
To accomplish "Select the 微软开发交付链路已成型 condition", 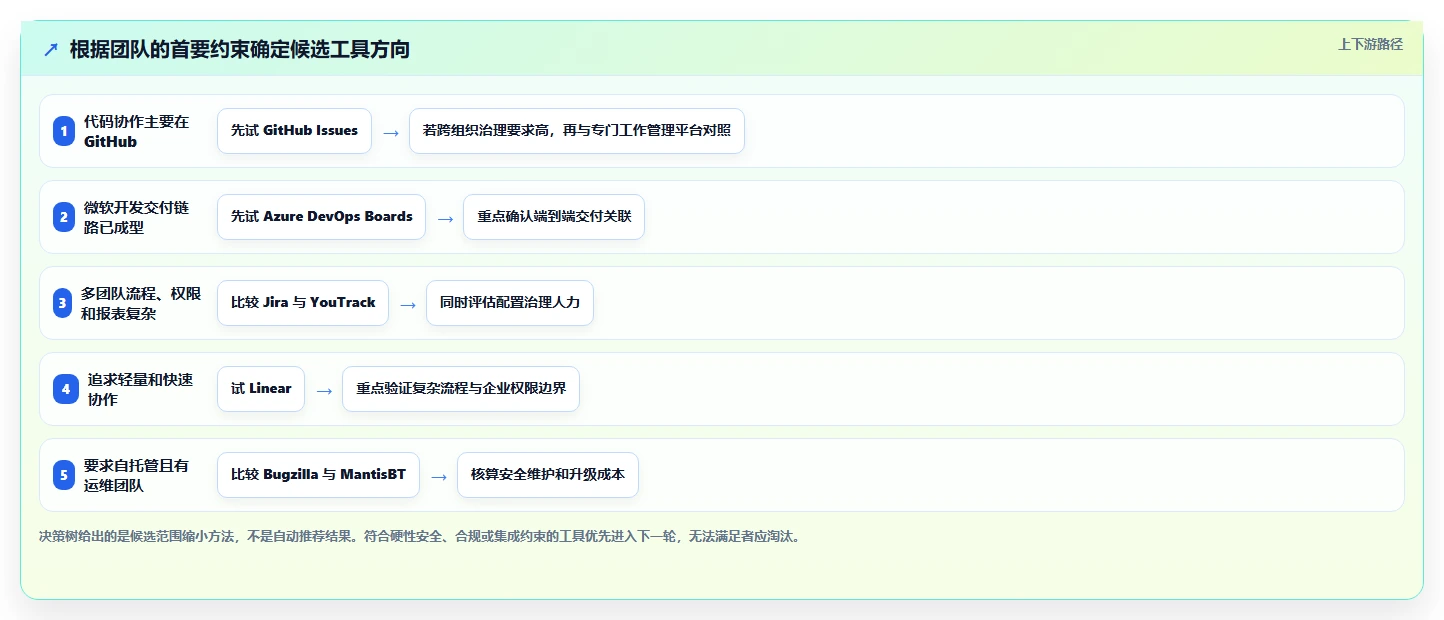I will [x=137, y=217].
